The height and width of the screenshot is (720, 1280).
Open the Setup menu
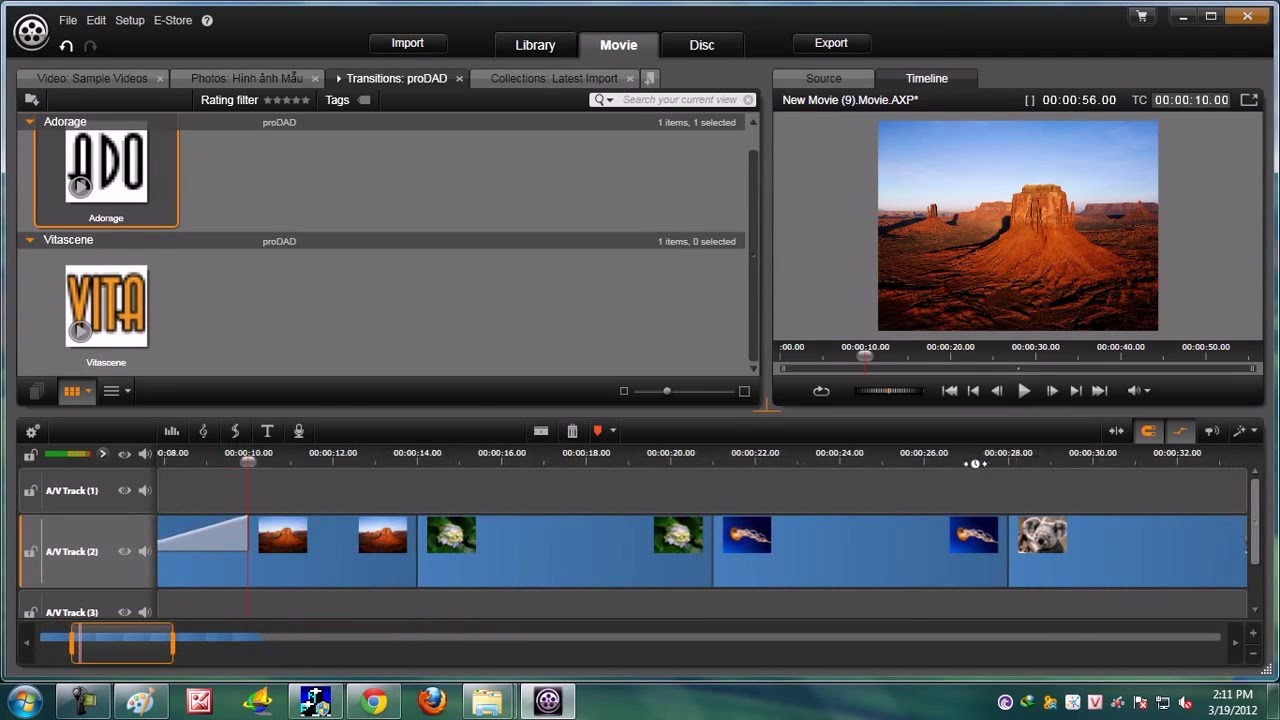pyautogui.click(x=130, y=20)
